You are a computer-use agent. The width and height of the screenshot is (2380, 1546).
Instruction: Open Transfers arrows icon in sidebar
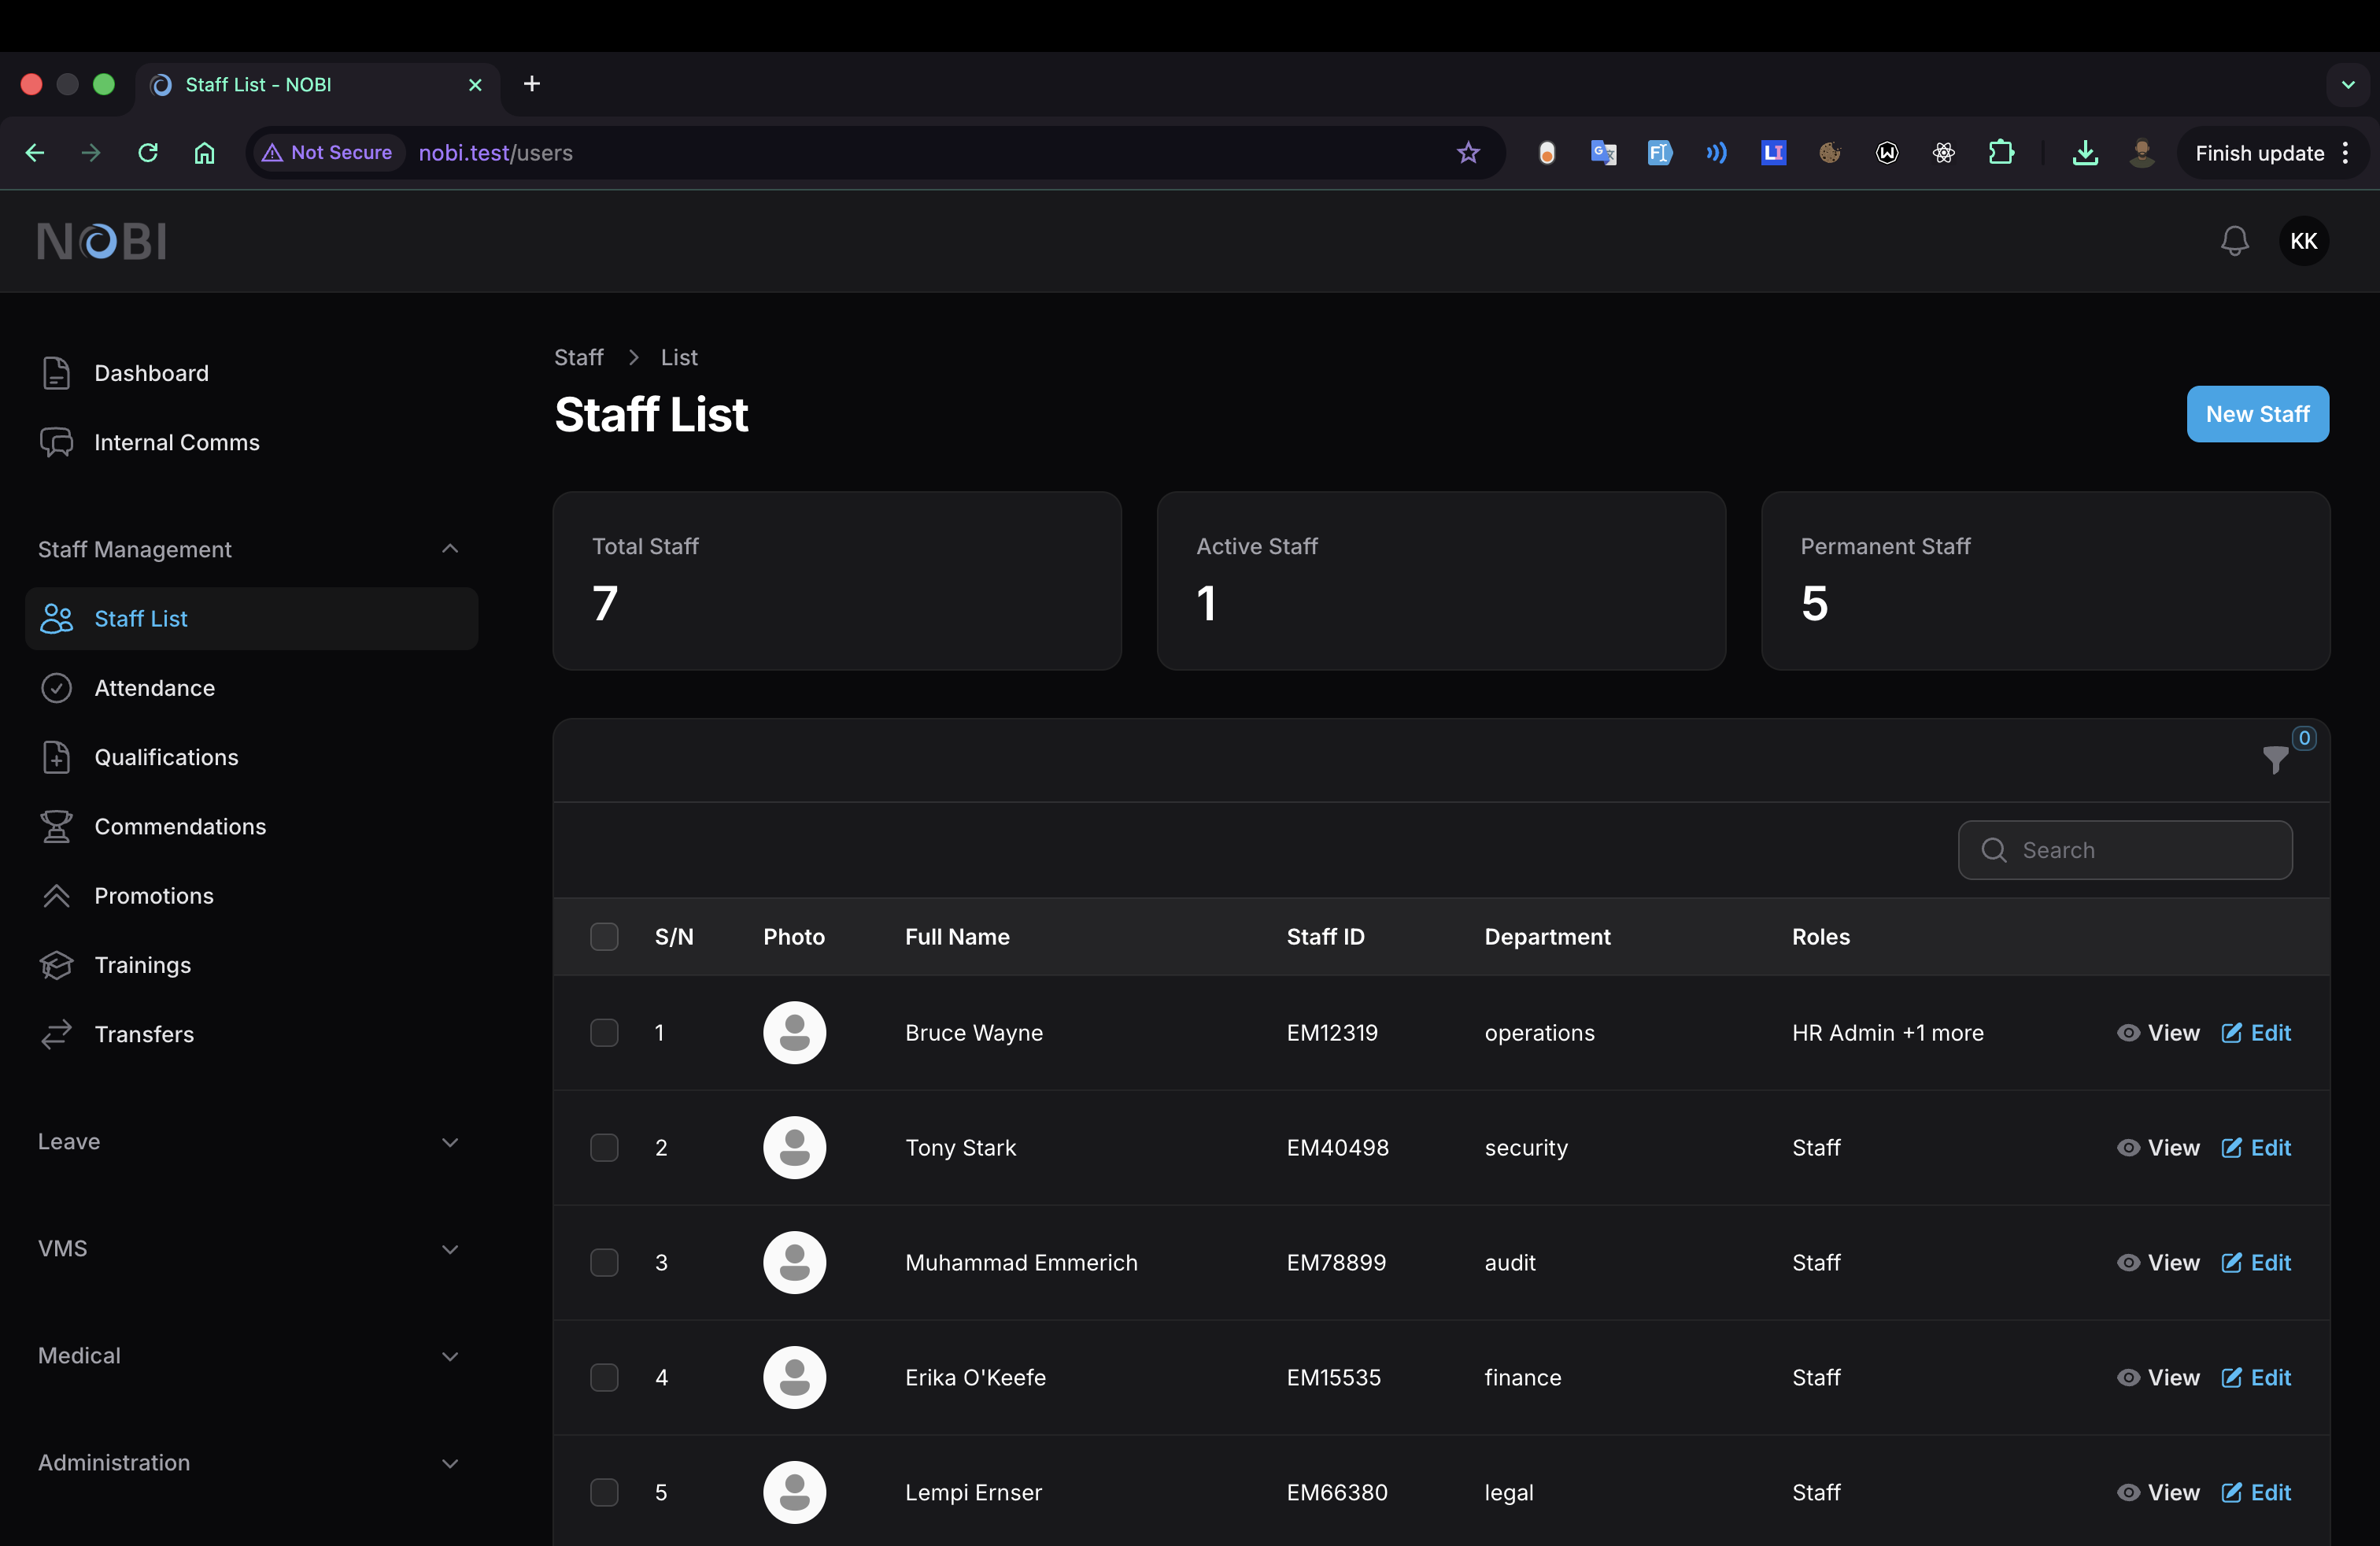(x=56, y=1034)
